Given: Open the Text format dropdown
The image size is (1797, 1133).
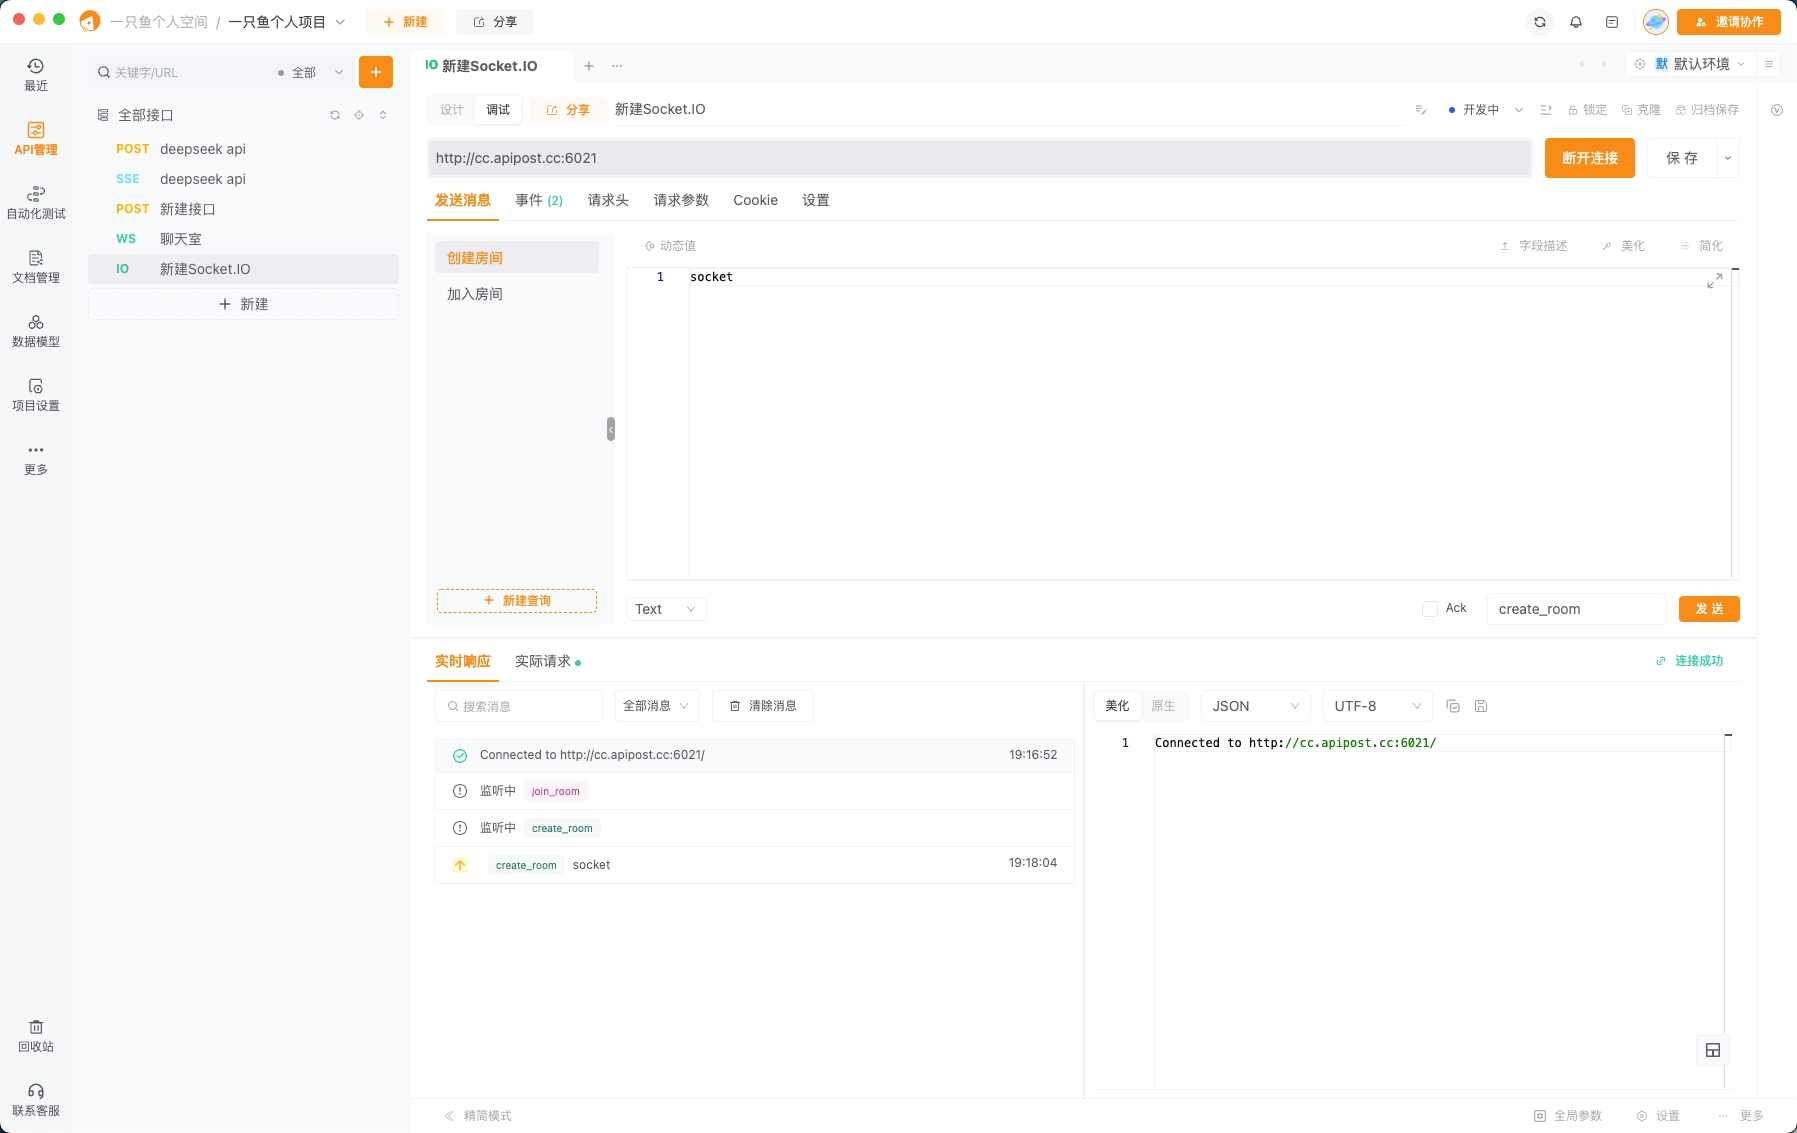Looking at the screenshot, I should (666, 609).
